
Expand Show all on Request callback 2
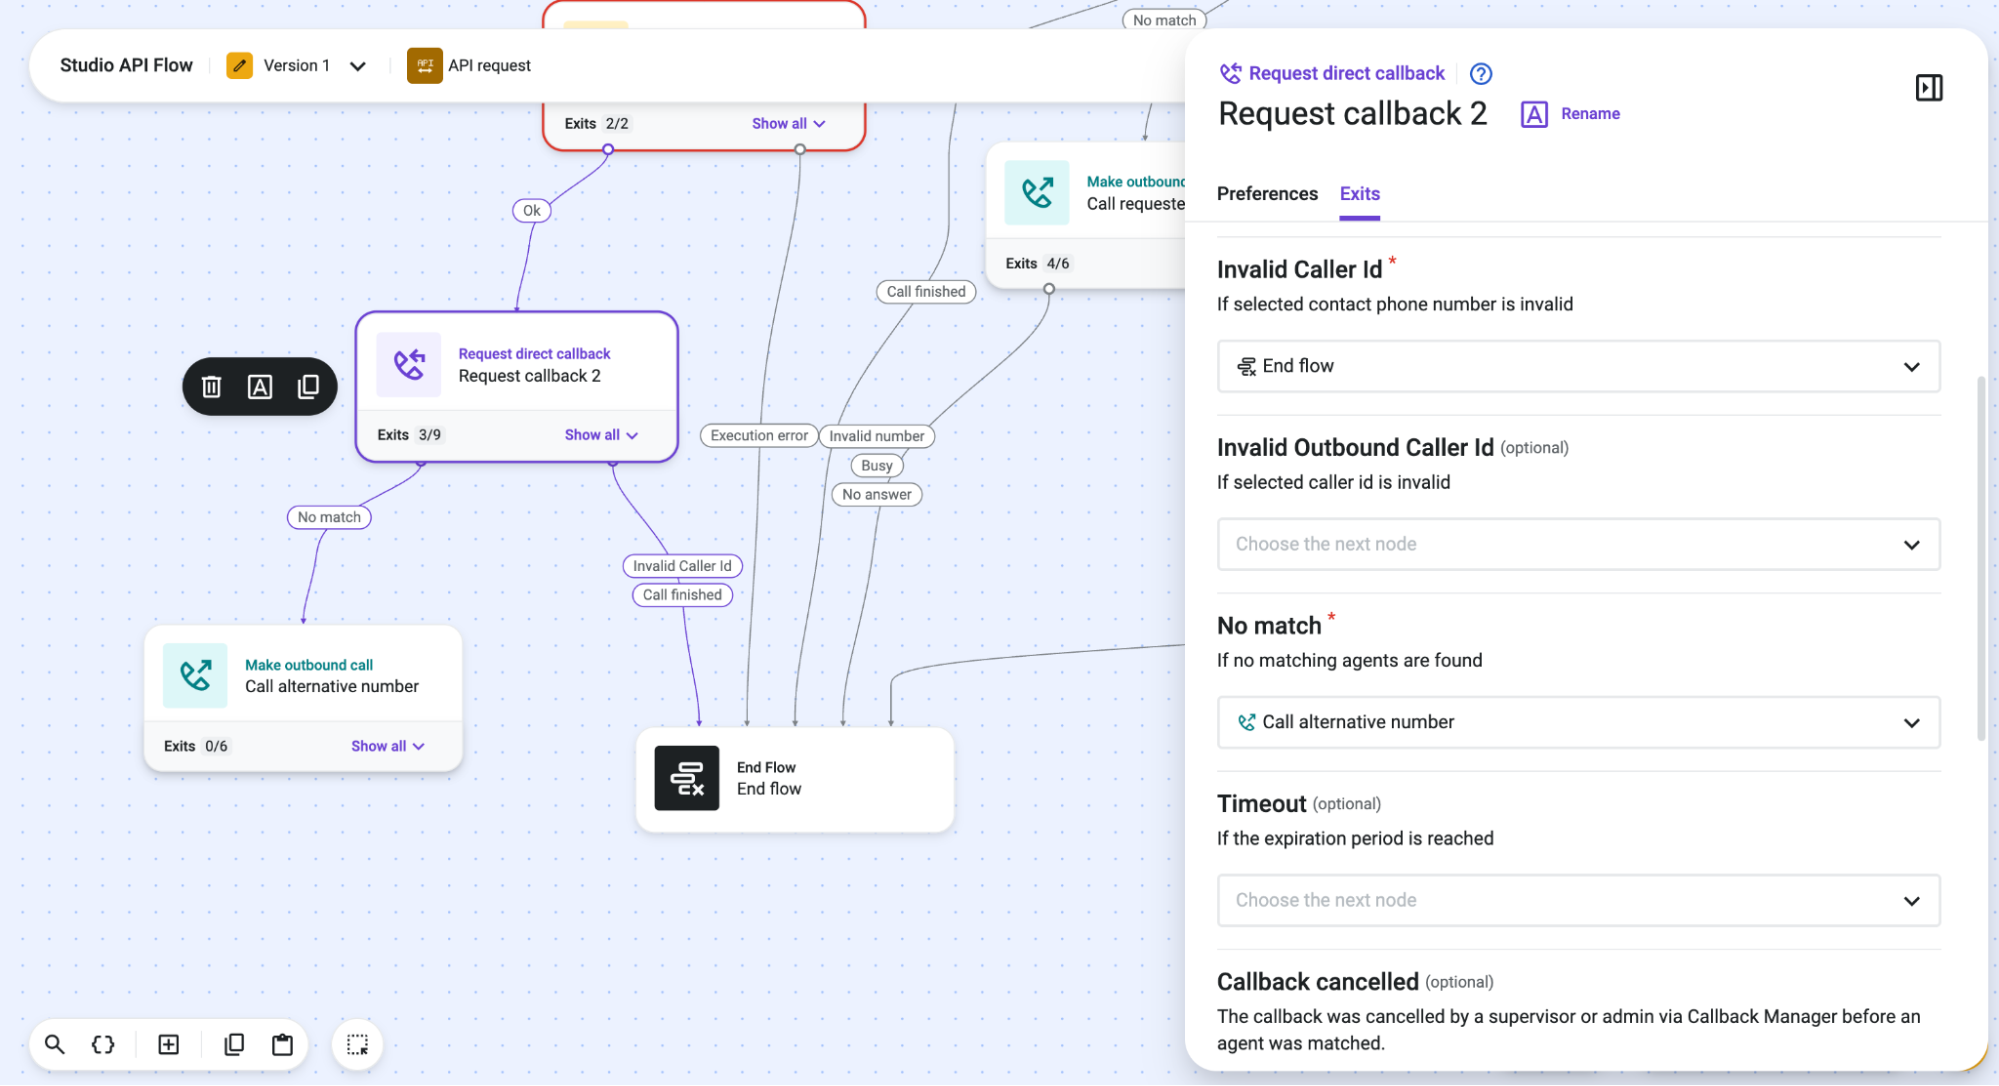click(601, 435)
